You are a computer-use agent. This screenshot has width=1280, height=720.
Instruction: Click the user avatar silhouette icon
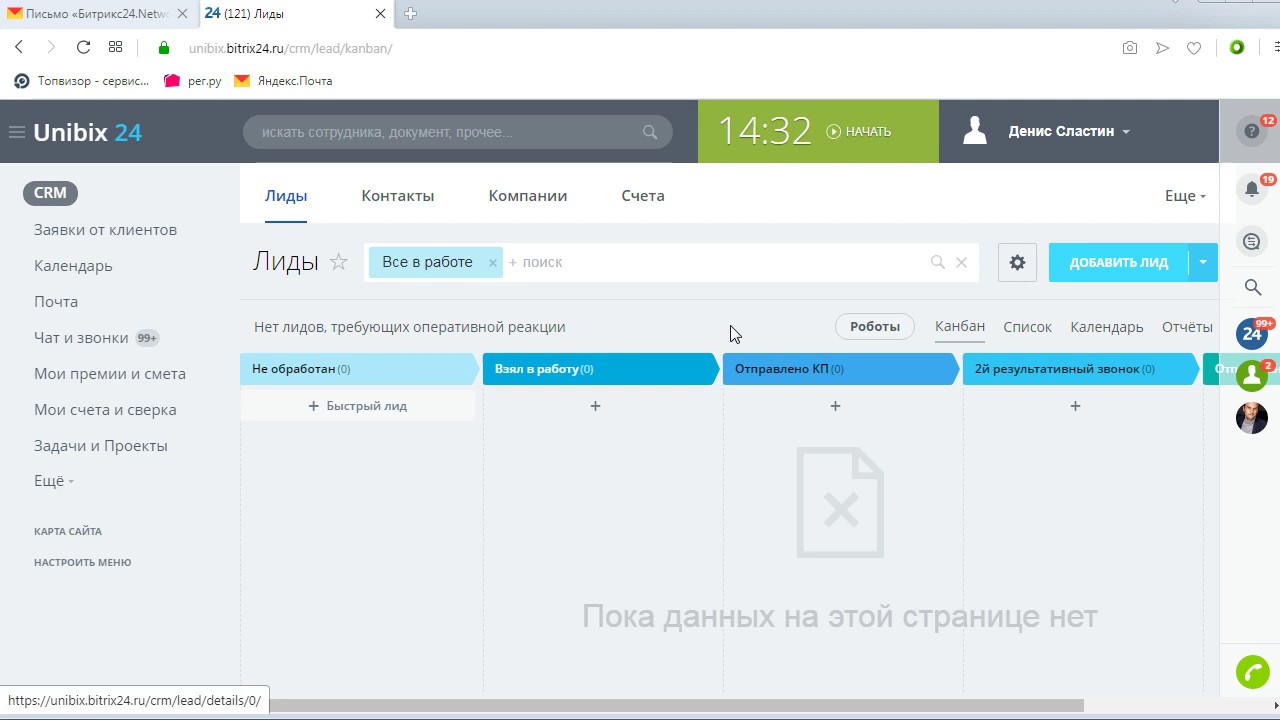(975, 131)
